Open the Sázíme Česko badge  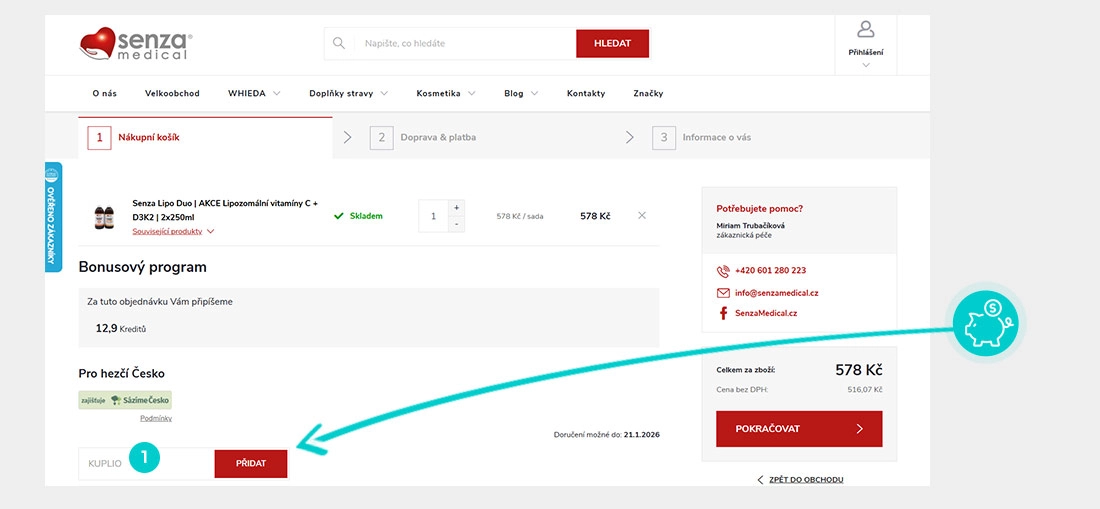(126, 400)
